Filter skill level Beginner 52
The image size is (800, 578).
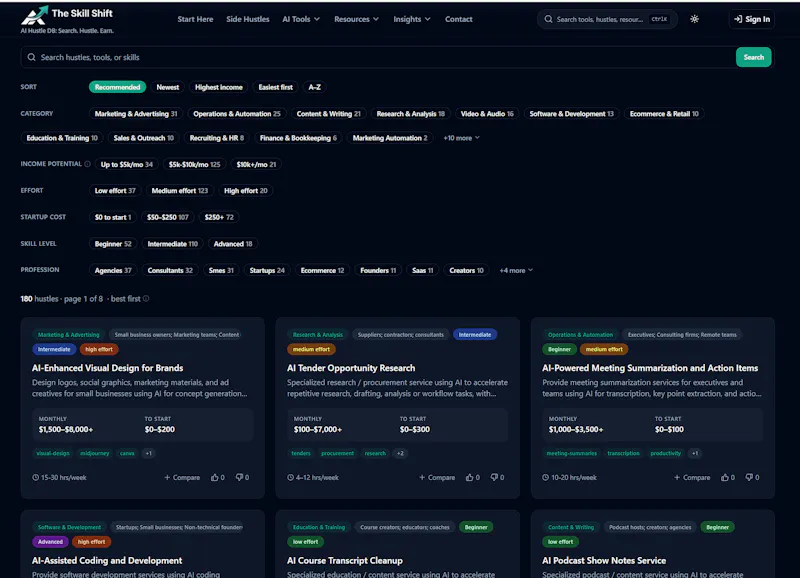[113, 244]
